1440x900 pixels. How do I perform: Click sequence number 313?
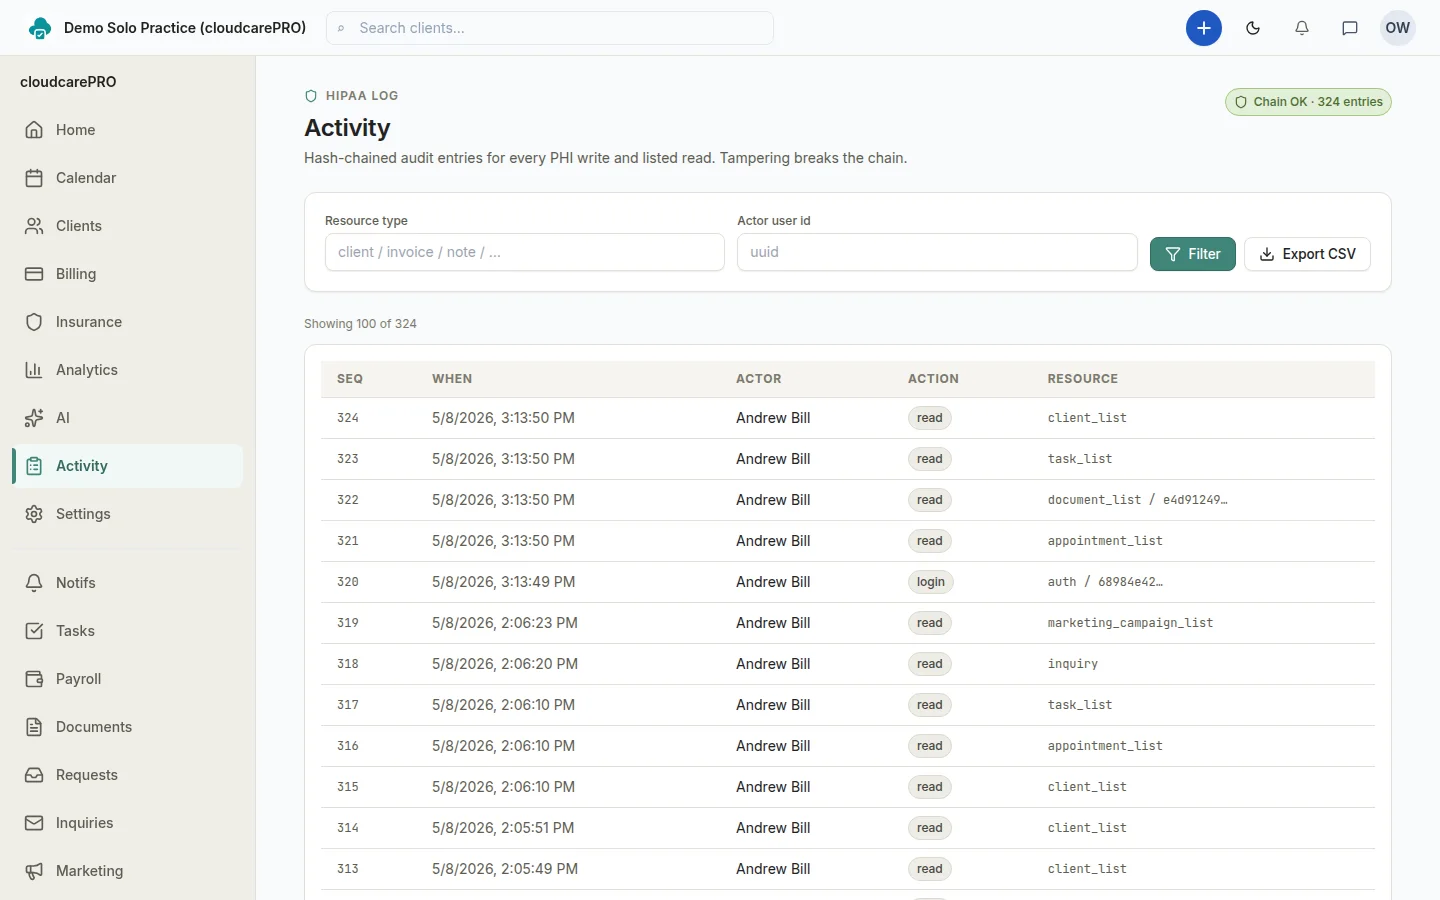[348, 869]
